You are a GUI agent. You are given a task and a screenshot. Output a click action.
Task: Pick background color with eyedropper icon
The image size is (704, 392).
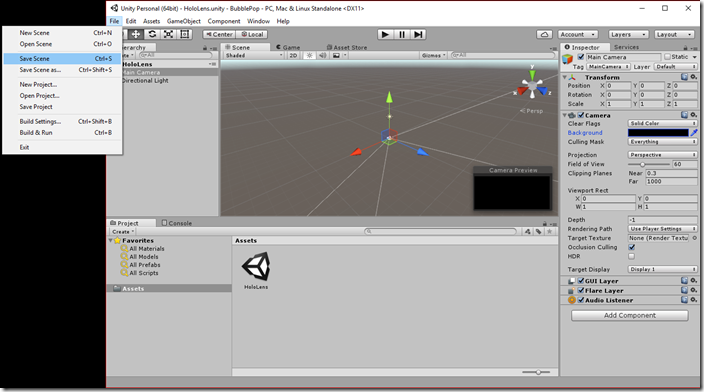(x=694, y=132)
